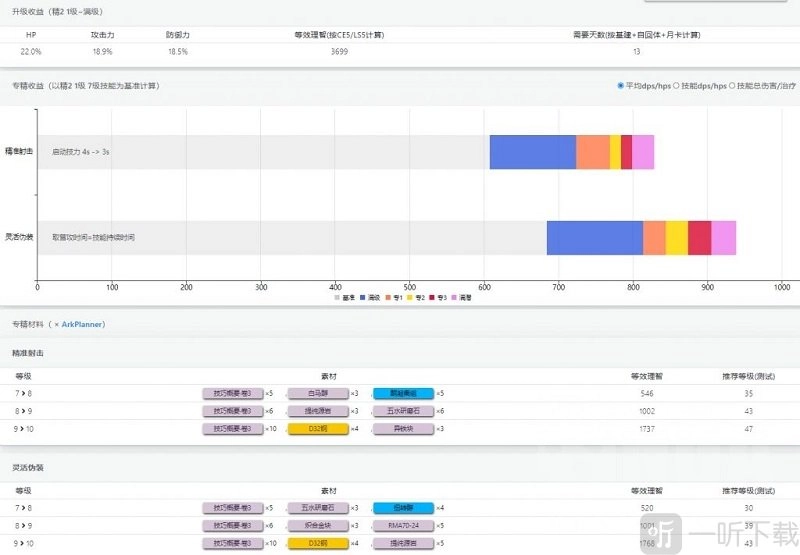The width and height of the screenshot is (800, 555).
Task: Click the blue 扭转醇 material tag
Action: [x=403, y=508]
